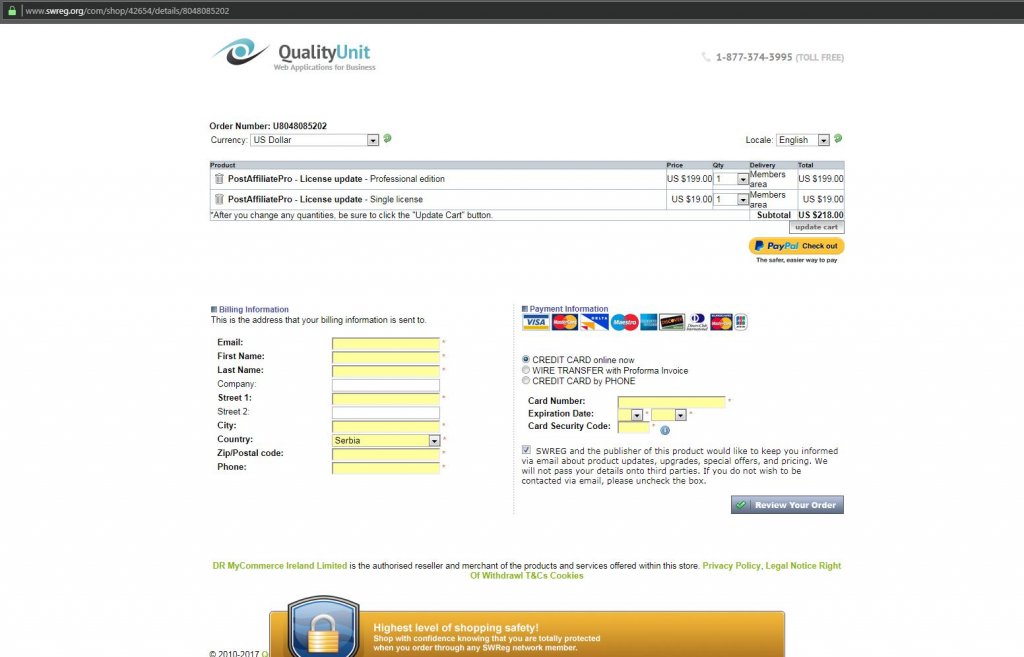This screenshot has height=657, width=1024.
Task: Click the EuroCard MasterCard logo
Action: tap(721, 322)
